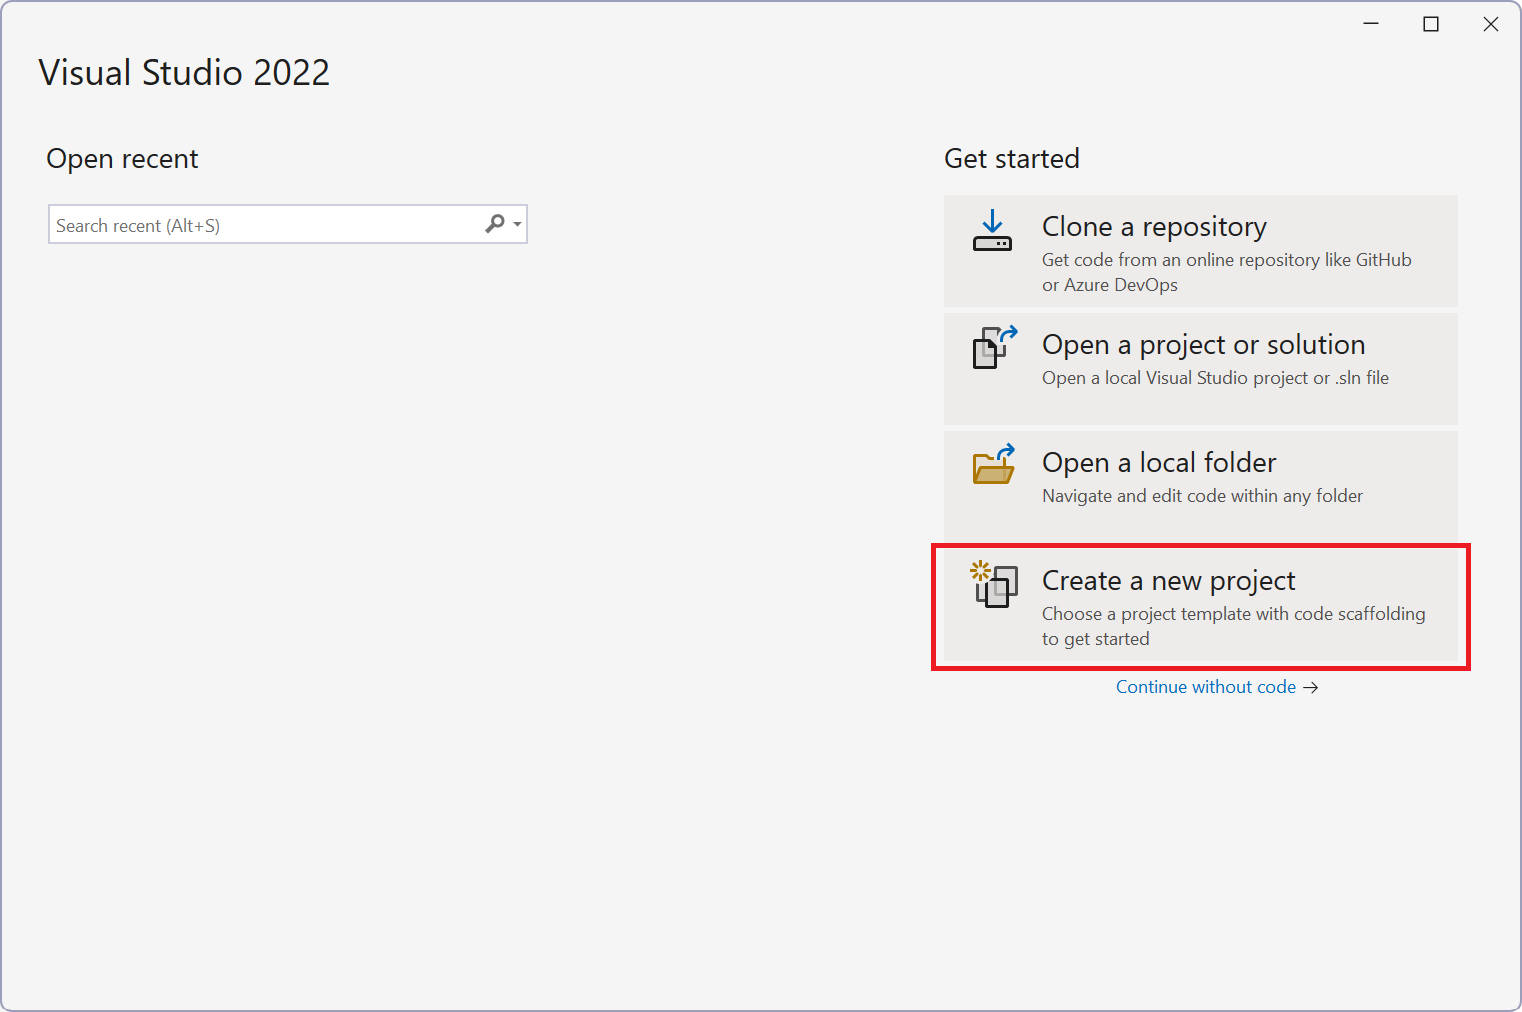The width and height of the screenshot is (1522, 1012).
Task: Minimize the Visual Studio window
Action: [1371, 23]
